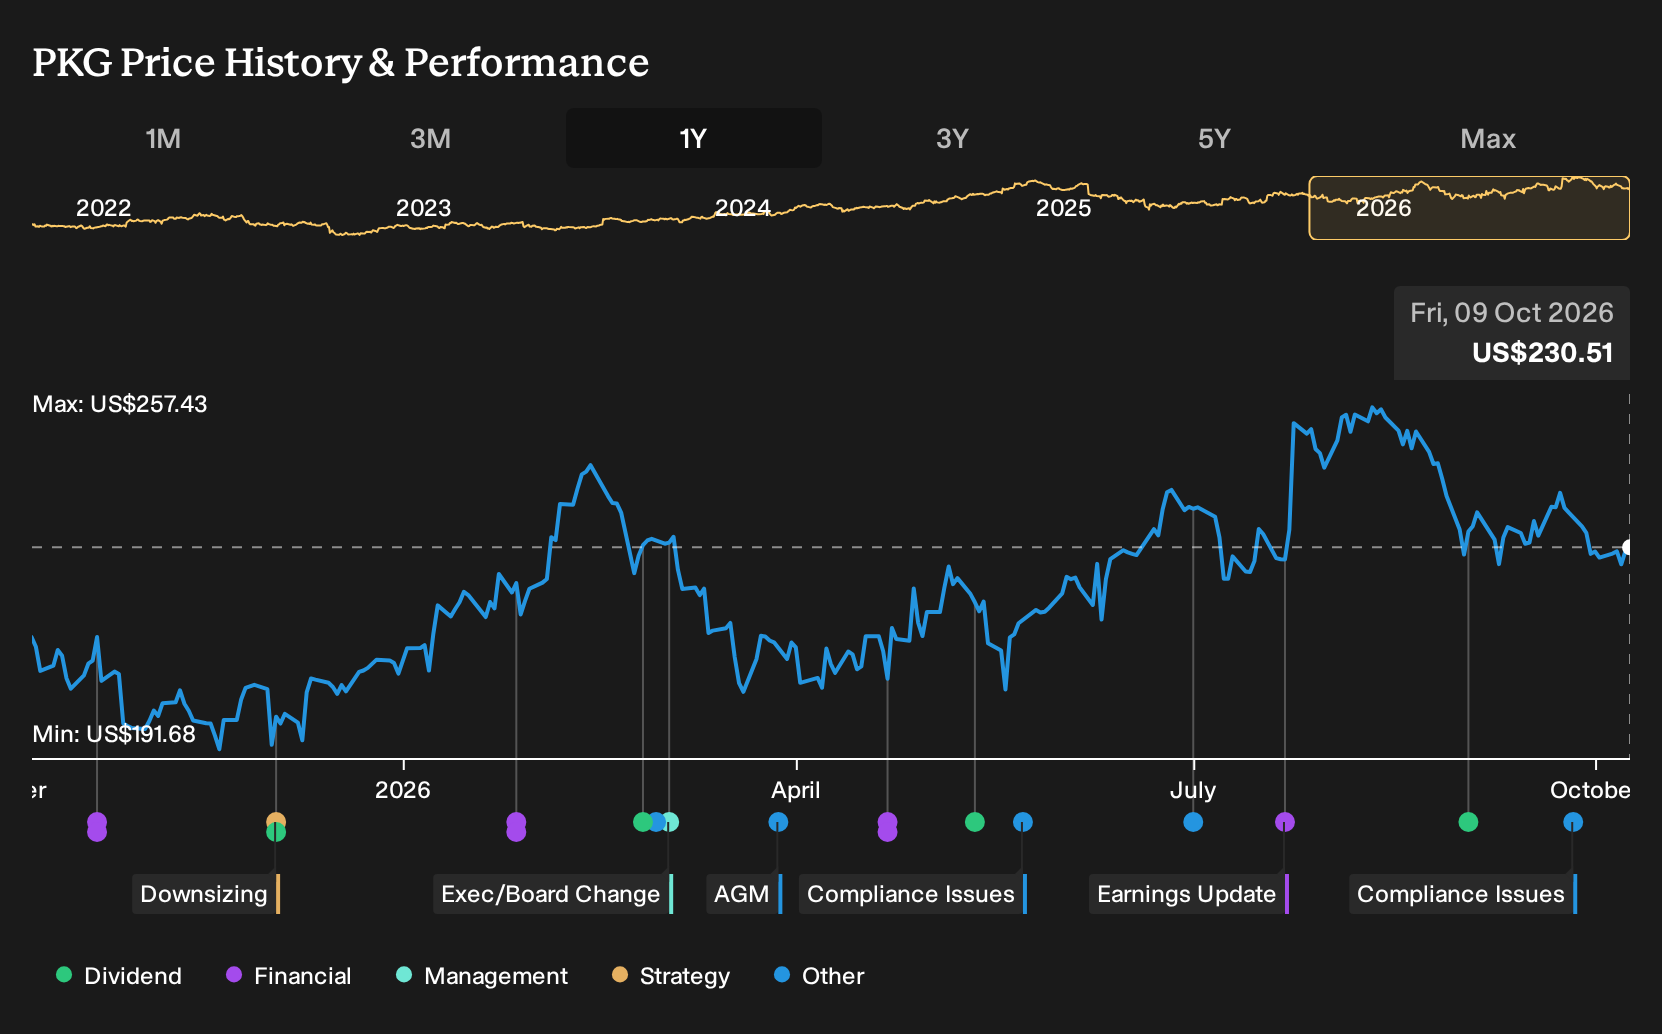Click the blue event dot directly below July
Image resolution: width=1662 pixels, height=1034 pixels.
[1193, 822]
